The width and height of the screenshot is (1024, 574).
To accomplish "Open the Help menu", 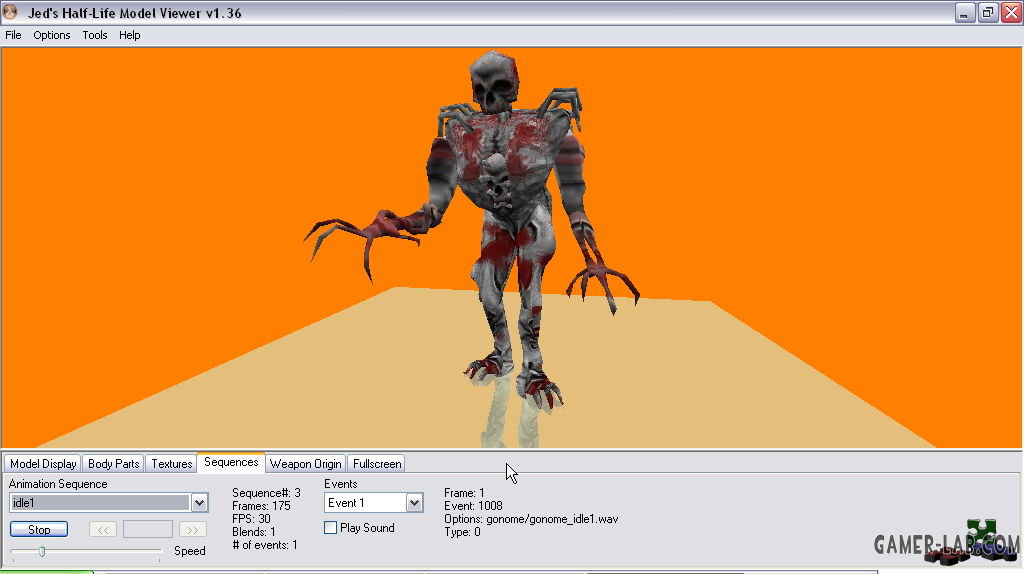I will [129, 35].
